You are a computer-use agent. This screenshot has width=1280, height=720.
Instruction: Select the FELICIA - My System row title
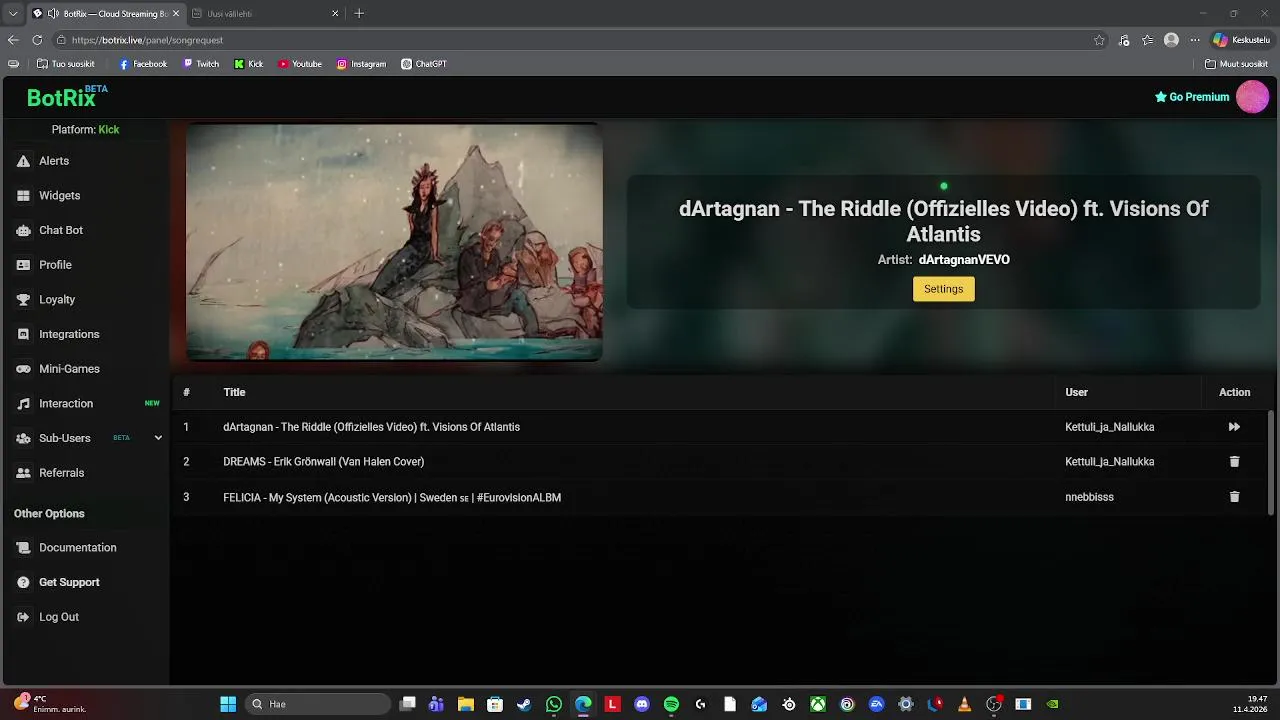coord(392,497)
